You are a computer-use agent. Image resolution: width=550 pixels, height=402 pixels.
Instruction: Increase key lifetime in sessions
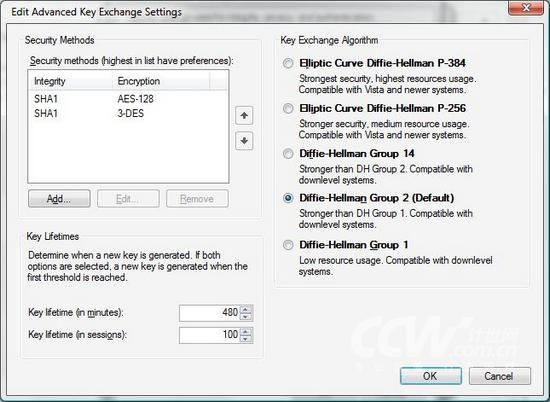pos(246,331)
